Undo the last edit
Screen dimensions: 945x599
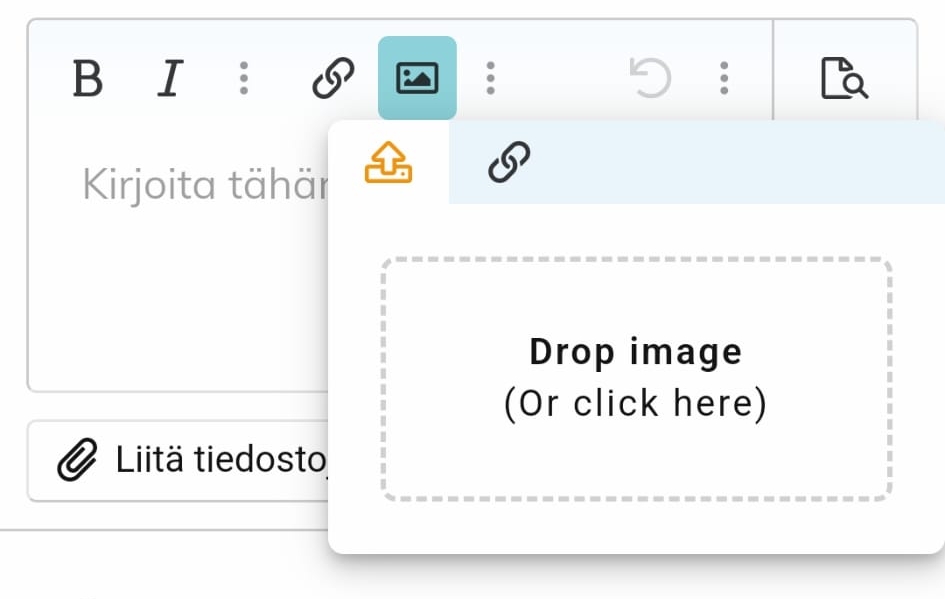point(650,78)
